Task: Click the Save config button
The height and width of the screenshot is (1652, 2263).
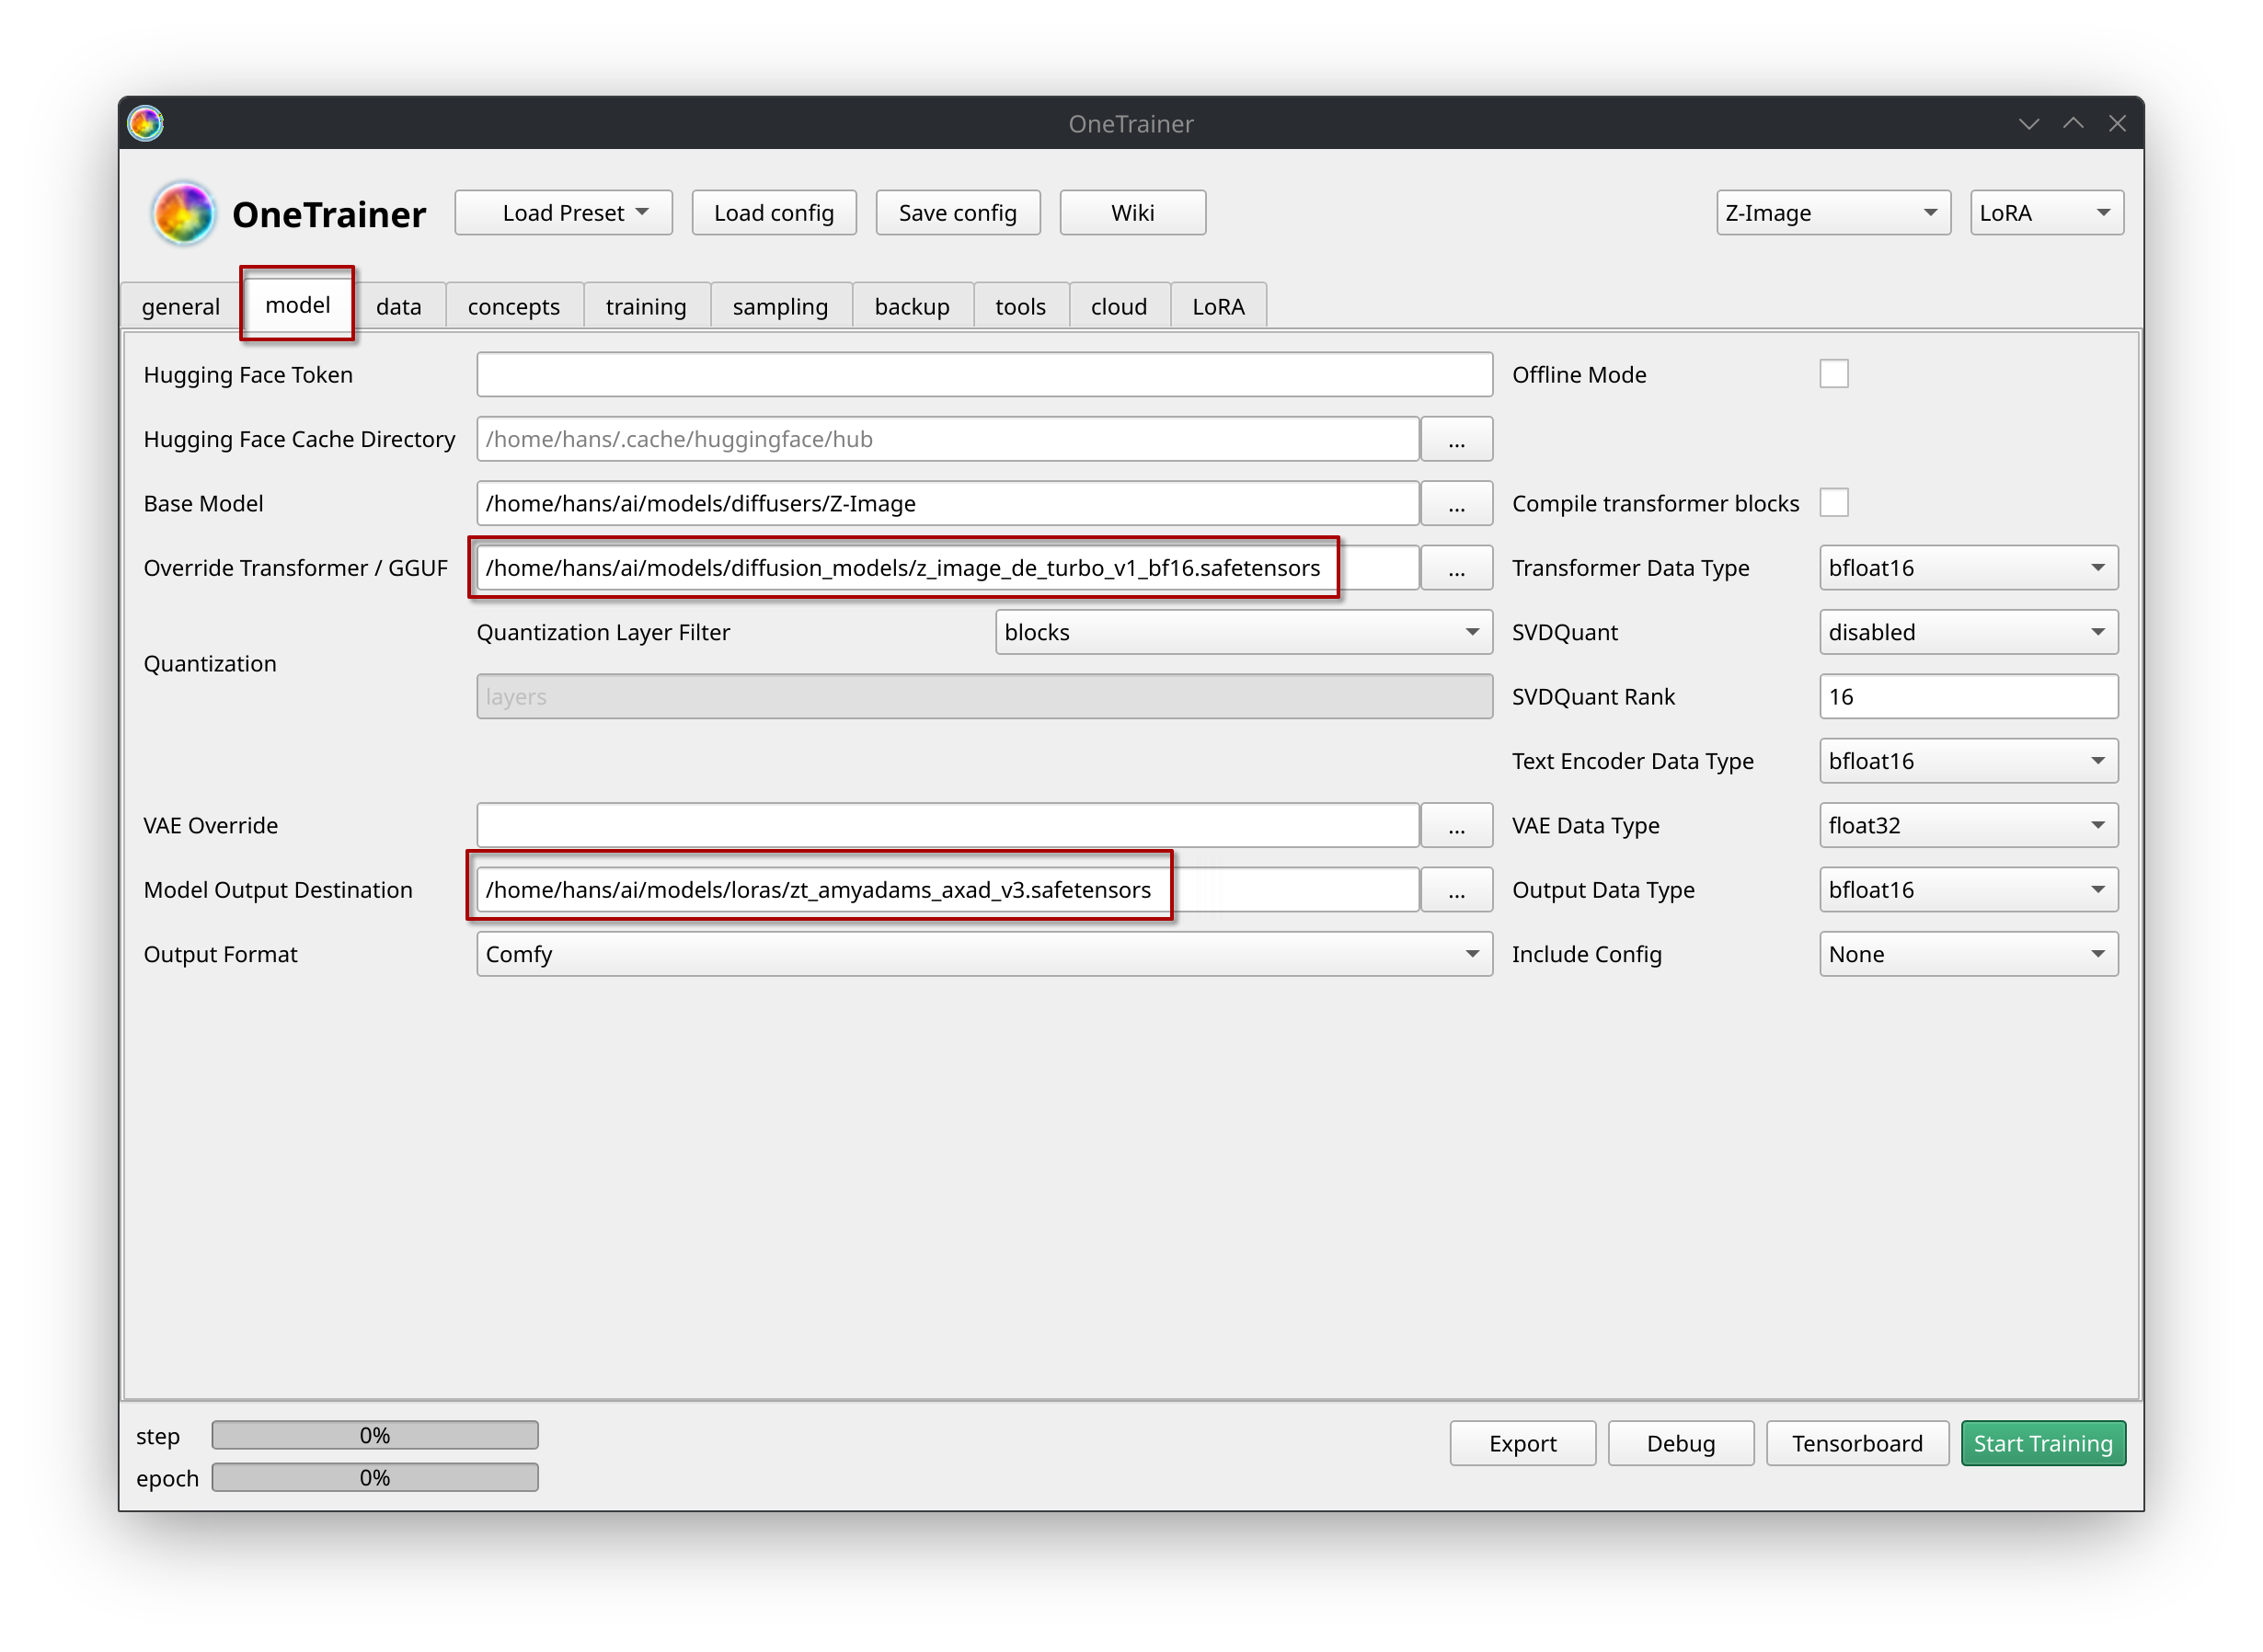Action: [958, 213]
